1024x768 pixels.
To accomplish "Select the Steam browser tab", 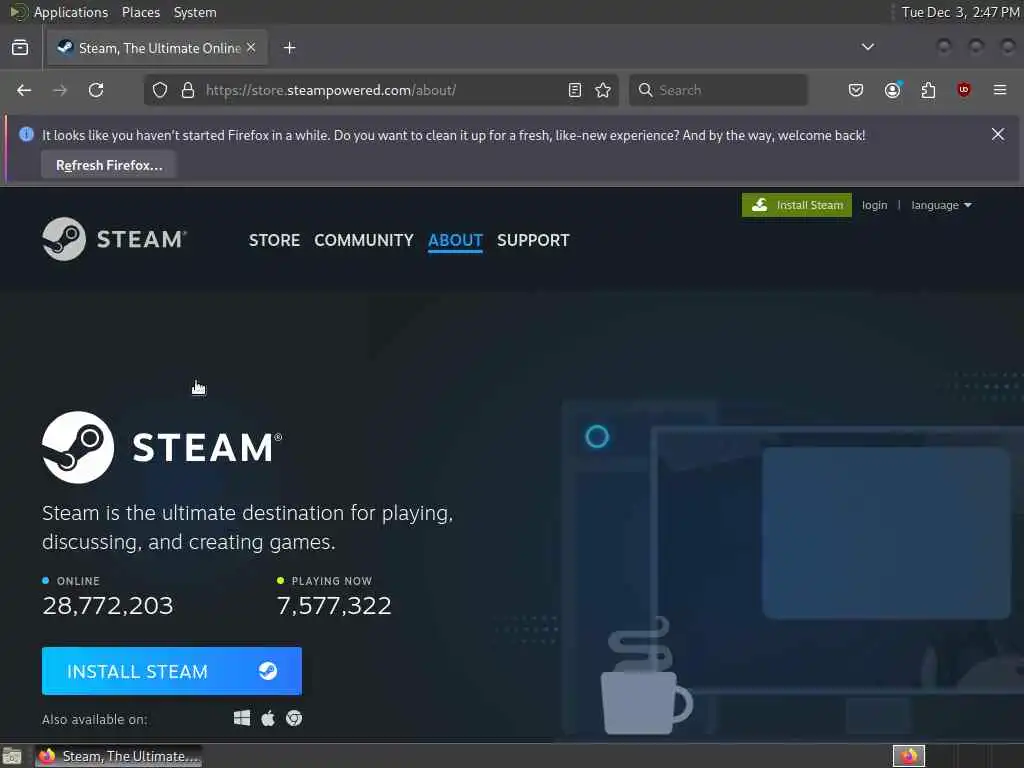I will 157,48.
